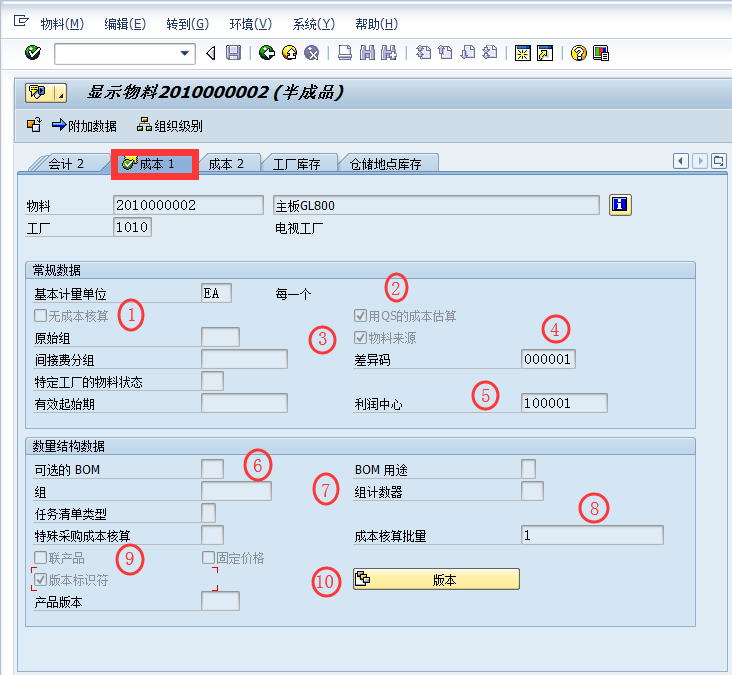Expand the title bar icon dropdown arrow
732x675 pixels.
tap(61, 93)
